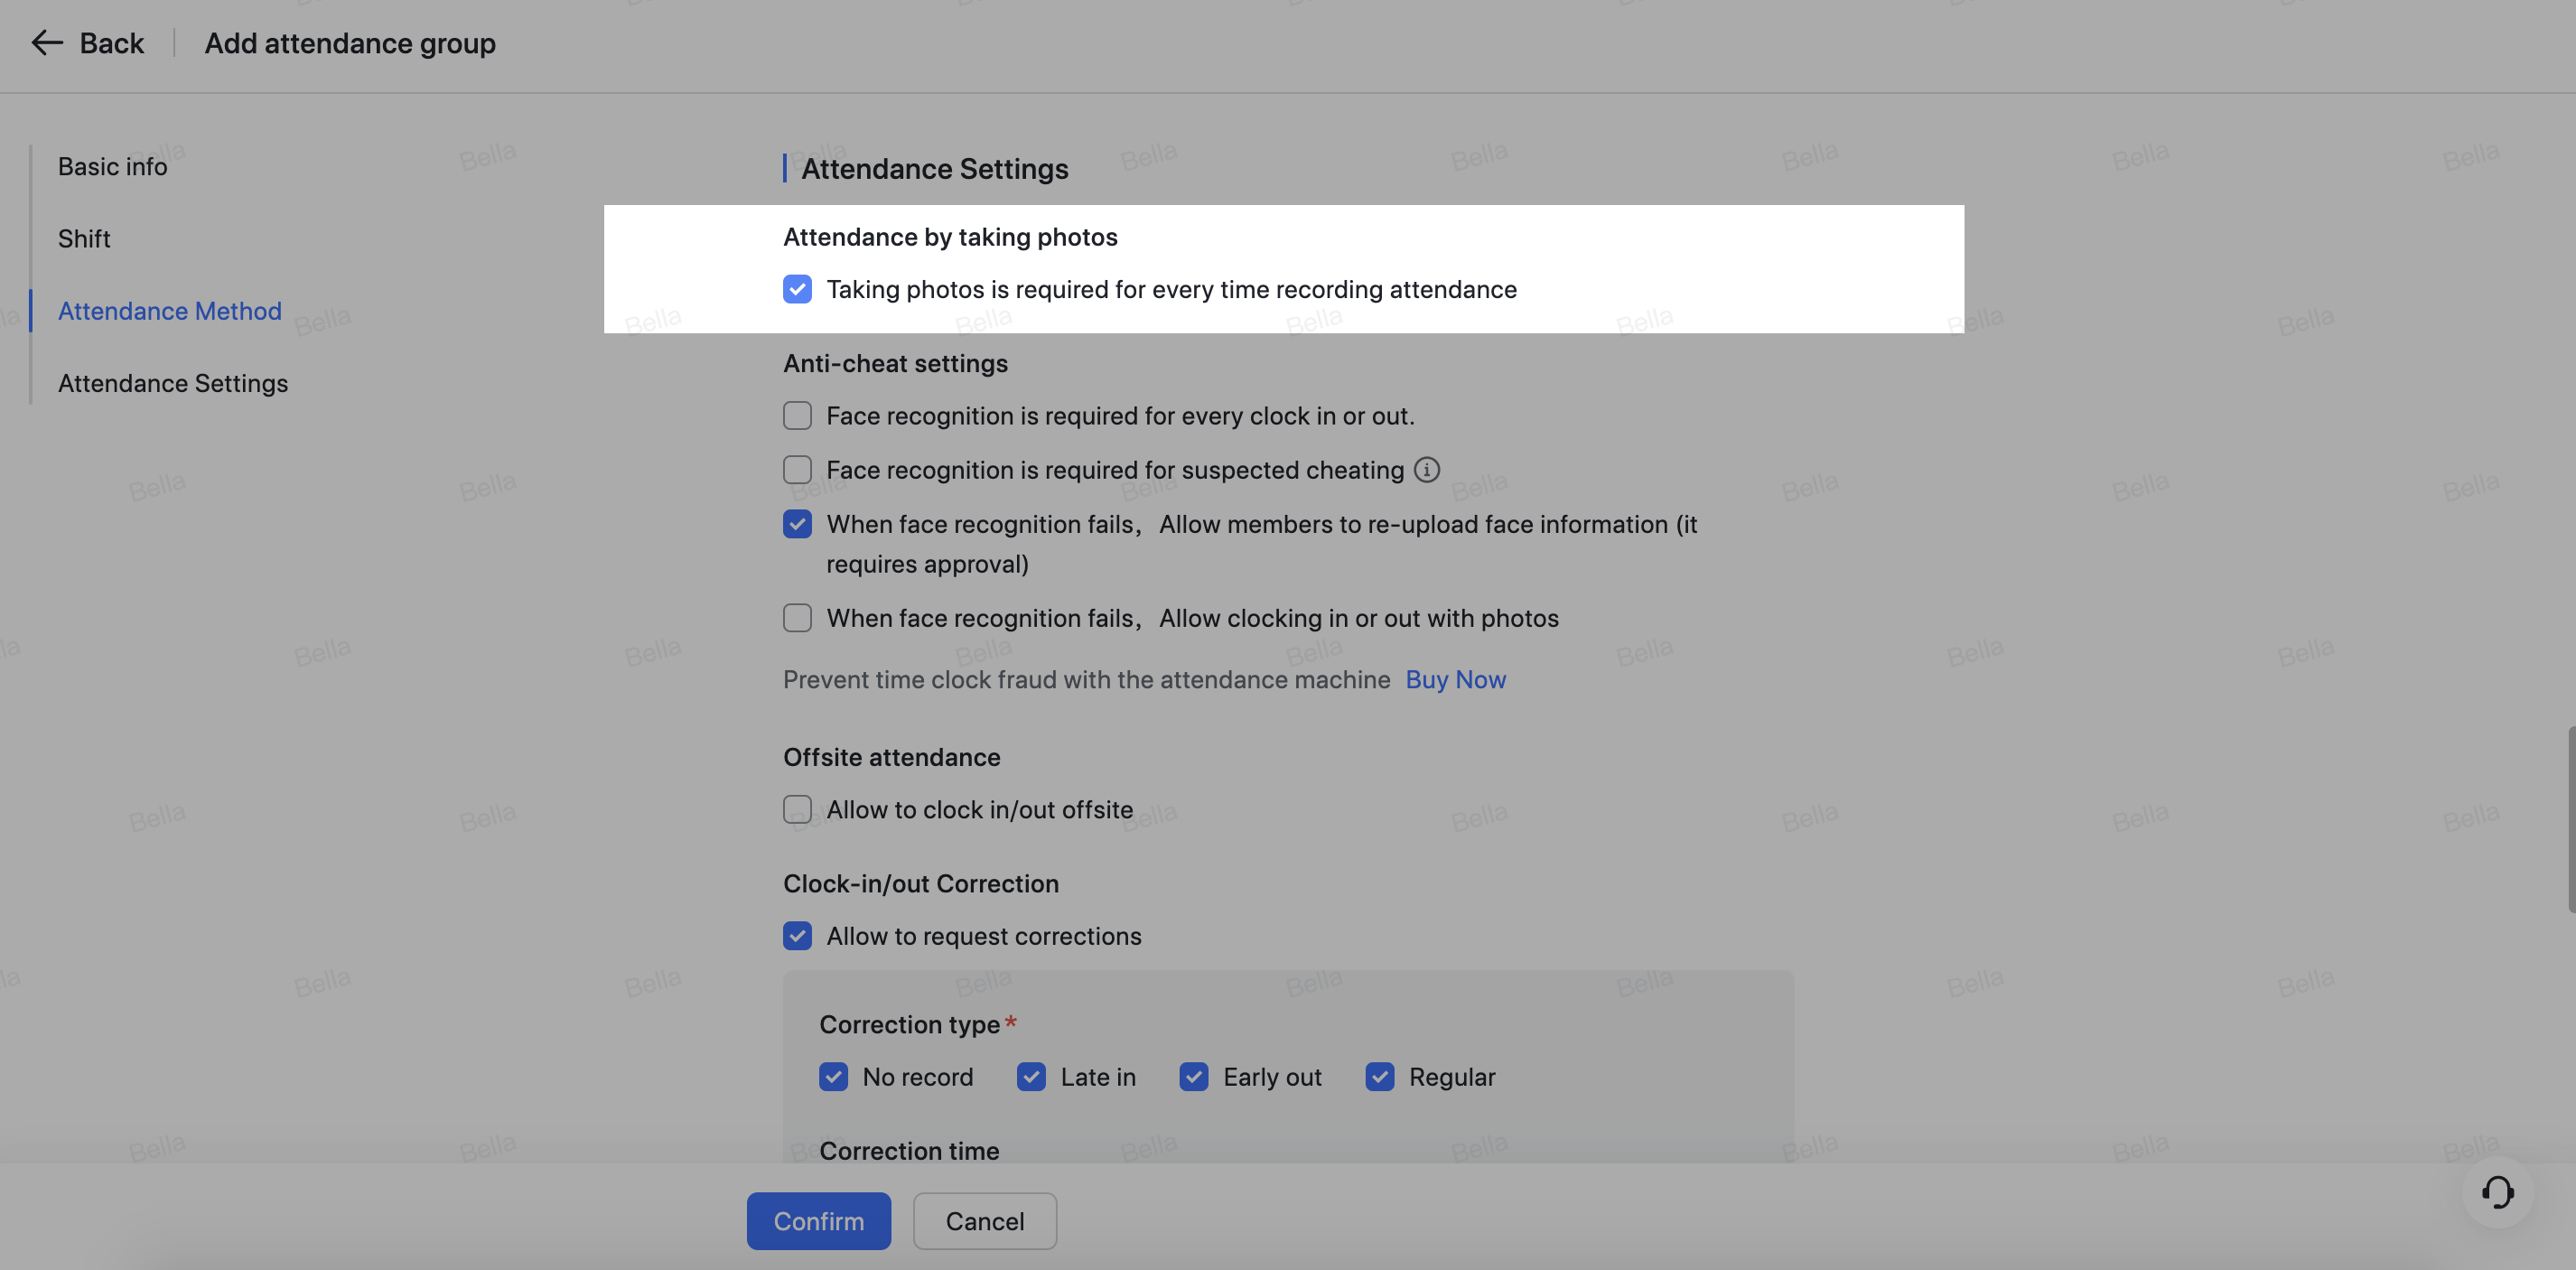This screenshot has height=1270, width=2576.
Task: Uncheck the Regular correction type
Action: 1380,1077
